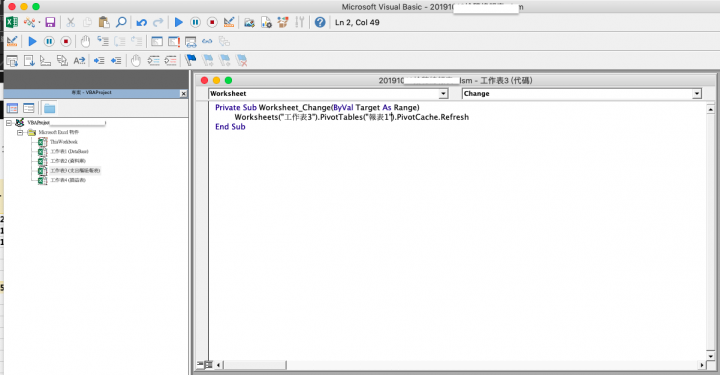Screen dimensions: 720x375
Task: Select 工作表2 in the project tree
Action: (68, 161)
